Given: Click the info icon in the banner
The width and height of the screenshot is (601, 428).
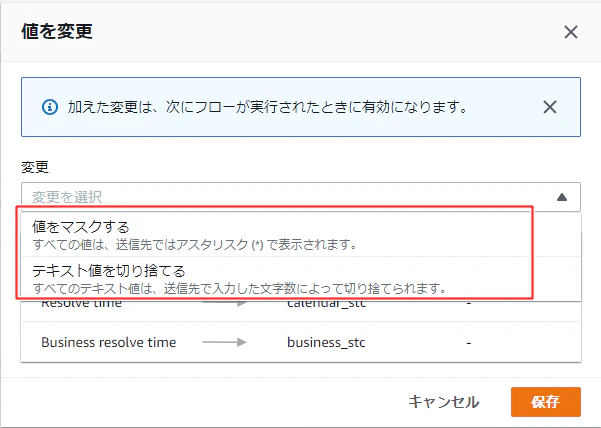Looking at the screenshot, I should click(x=50, y=107).
